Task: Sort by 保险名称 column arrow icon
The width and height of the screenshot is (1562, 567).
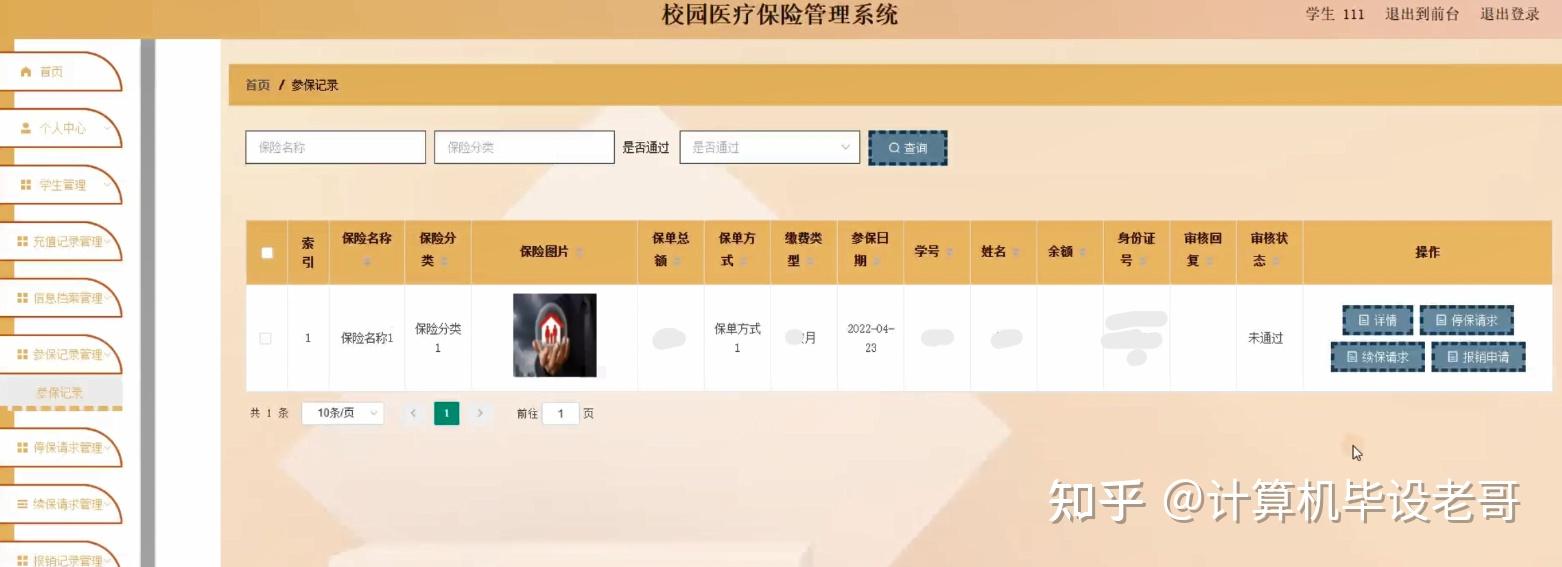Action: [x=367, y=262]
